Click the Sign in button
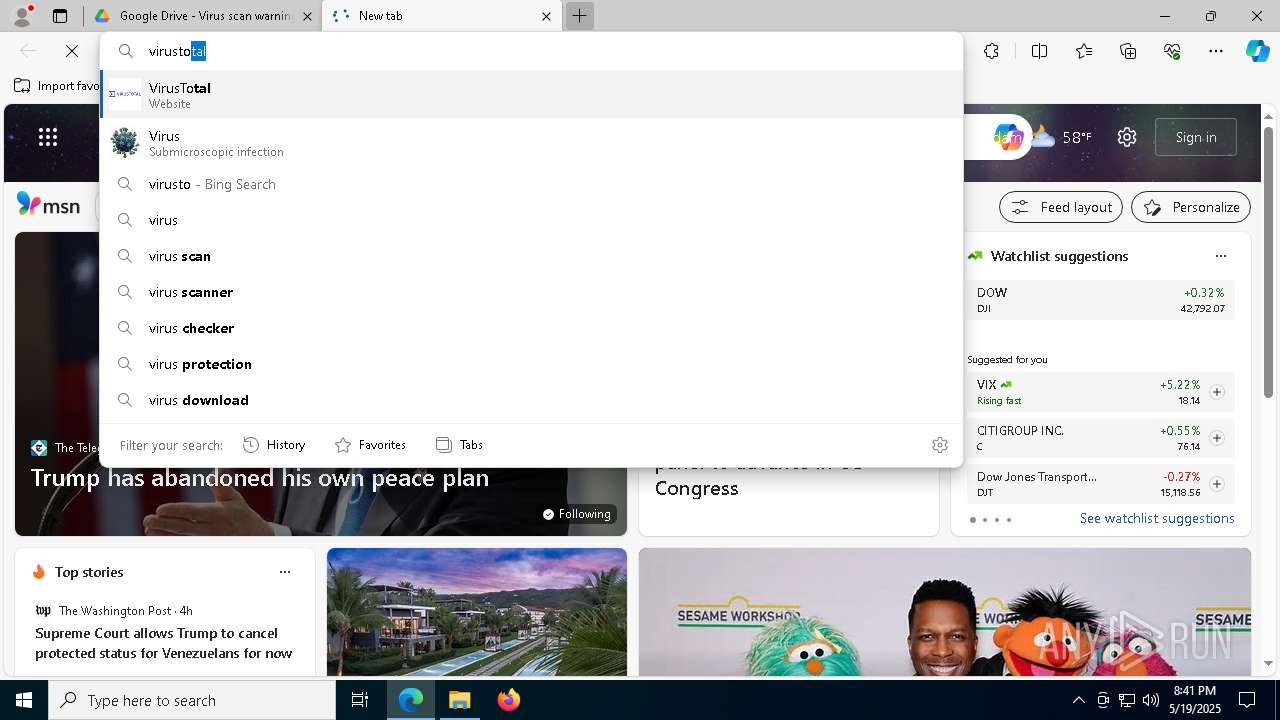 1196,137
